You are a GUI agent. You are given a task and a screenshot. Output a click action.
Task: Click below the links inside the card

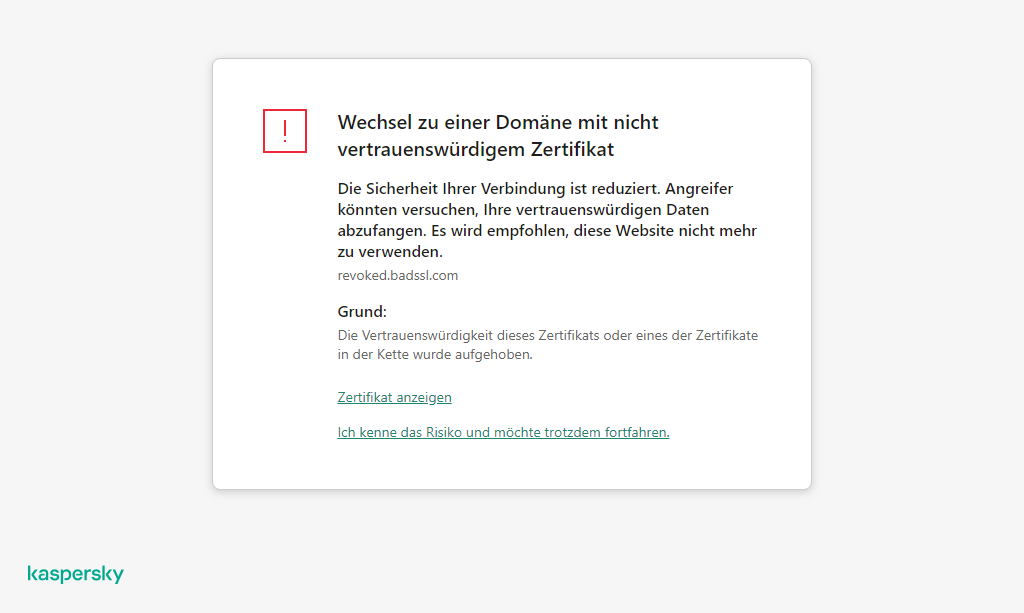(511, 465)
